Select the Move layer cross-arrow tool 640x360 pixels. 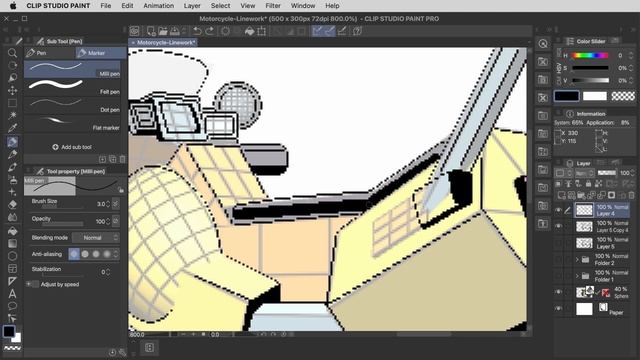[12, 90]
